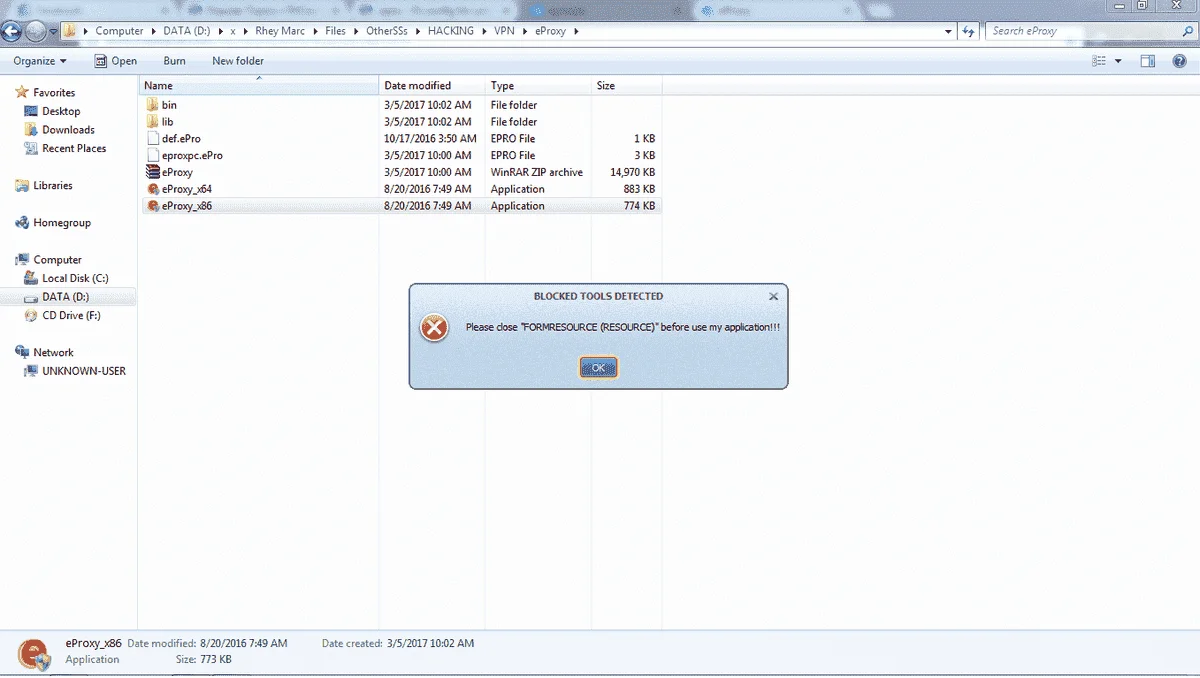Viewport: 1200px width, 678px height.
Task: Go back with the Explorer back arrow
Action: point(12,31)
